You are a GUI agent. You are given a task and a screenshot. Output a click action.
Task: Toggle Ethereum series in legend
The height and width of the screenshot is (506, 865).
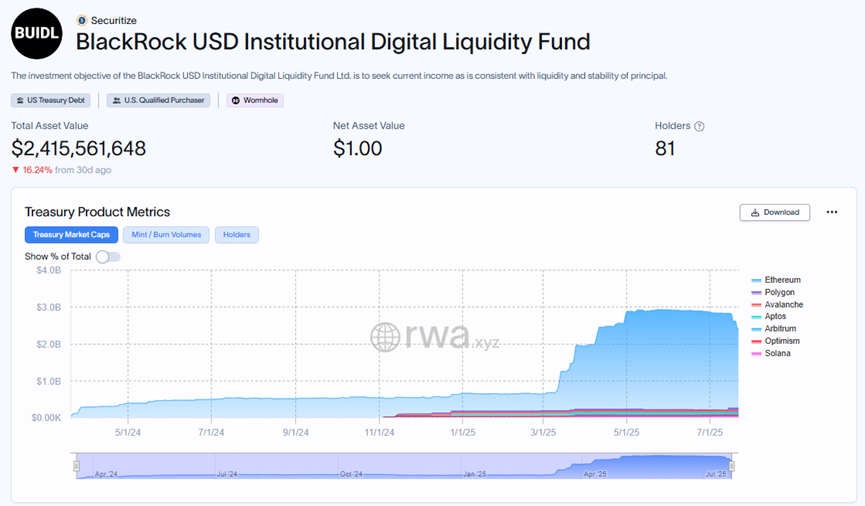(782, 280)
